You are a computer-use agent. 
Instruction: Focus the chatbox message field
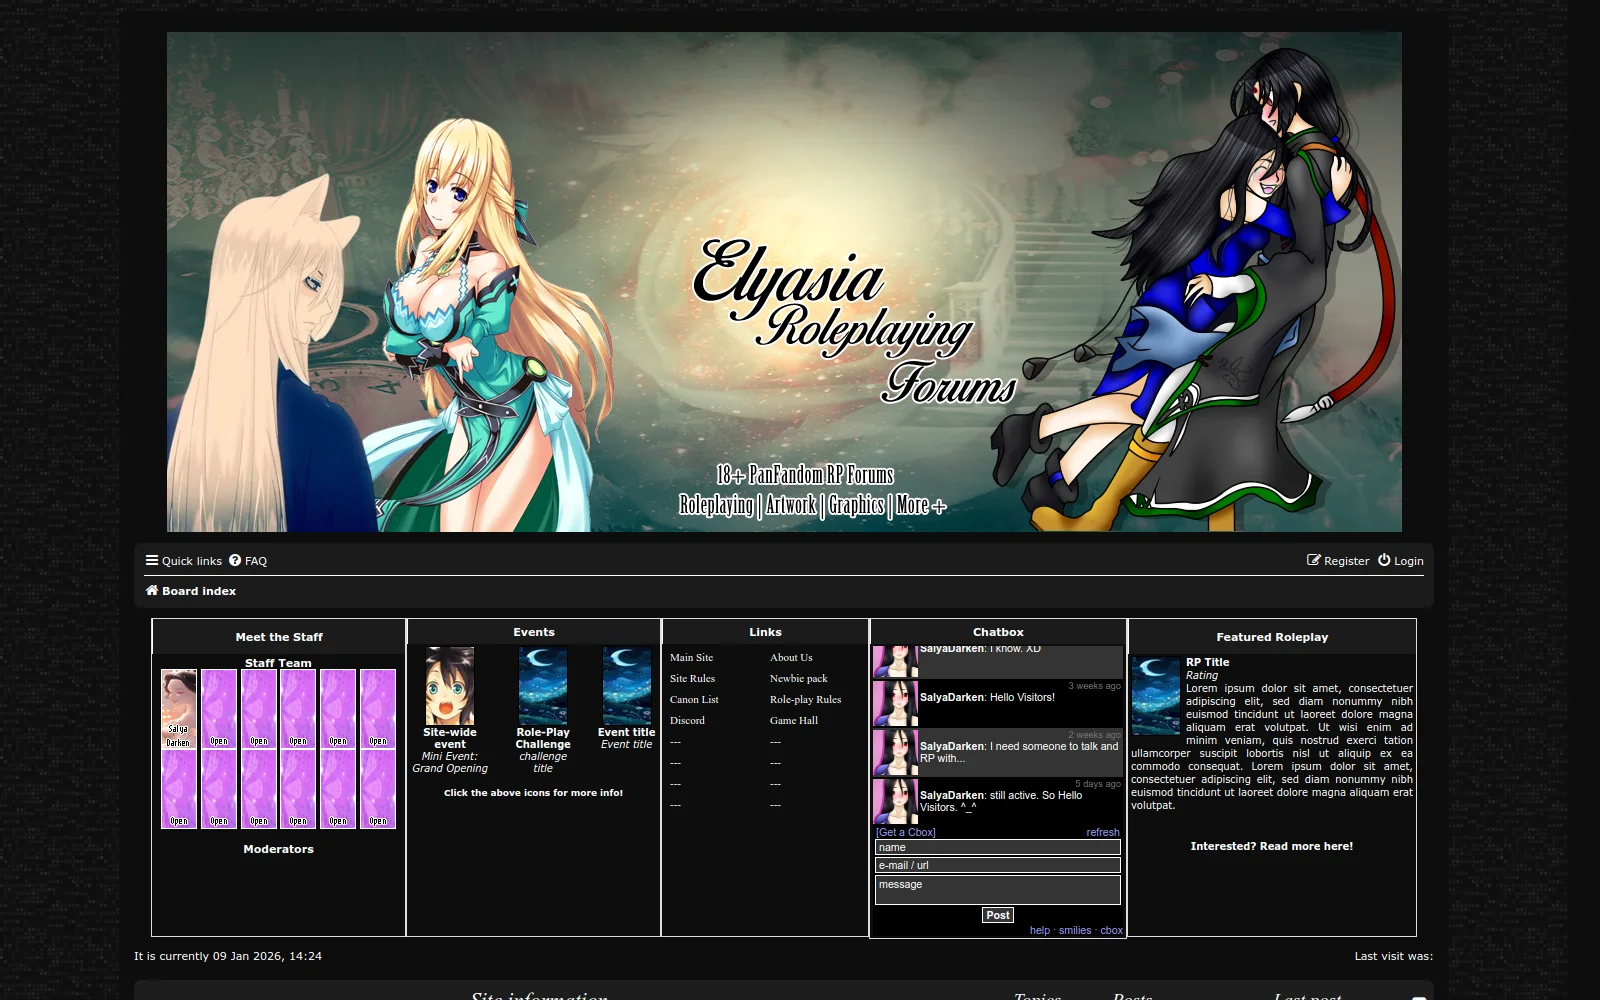pos(998,890)
